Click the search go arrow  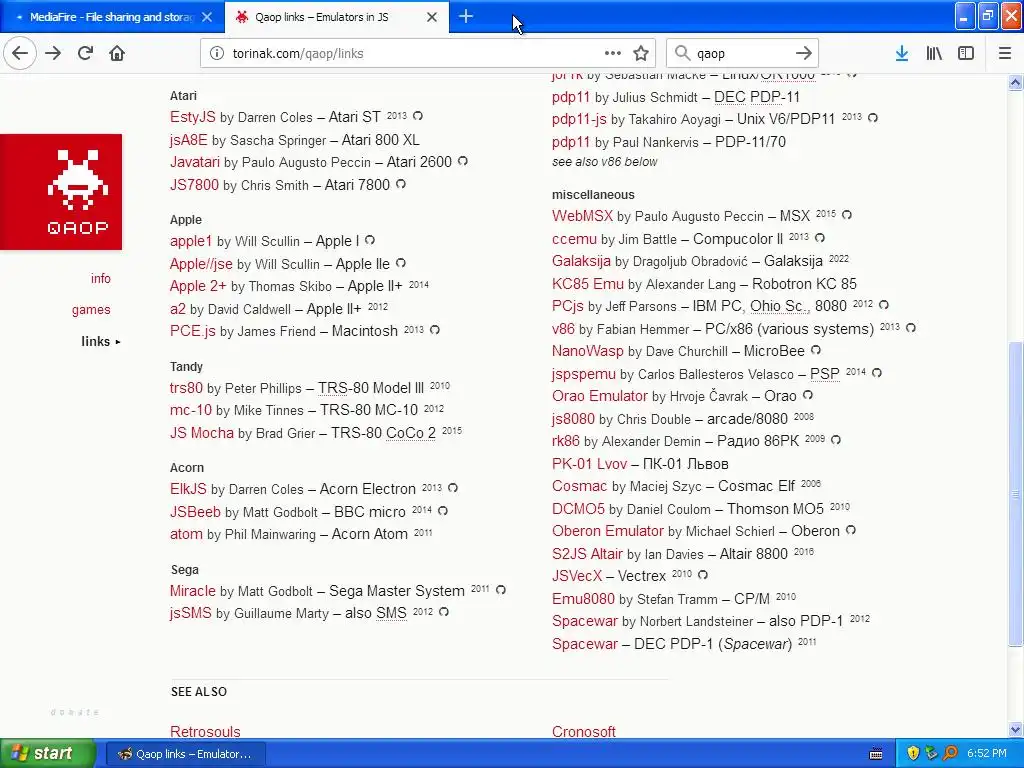[804, 54]
